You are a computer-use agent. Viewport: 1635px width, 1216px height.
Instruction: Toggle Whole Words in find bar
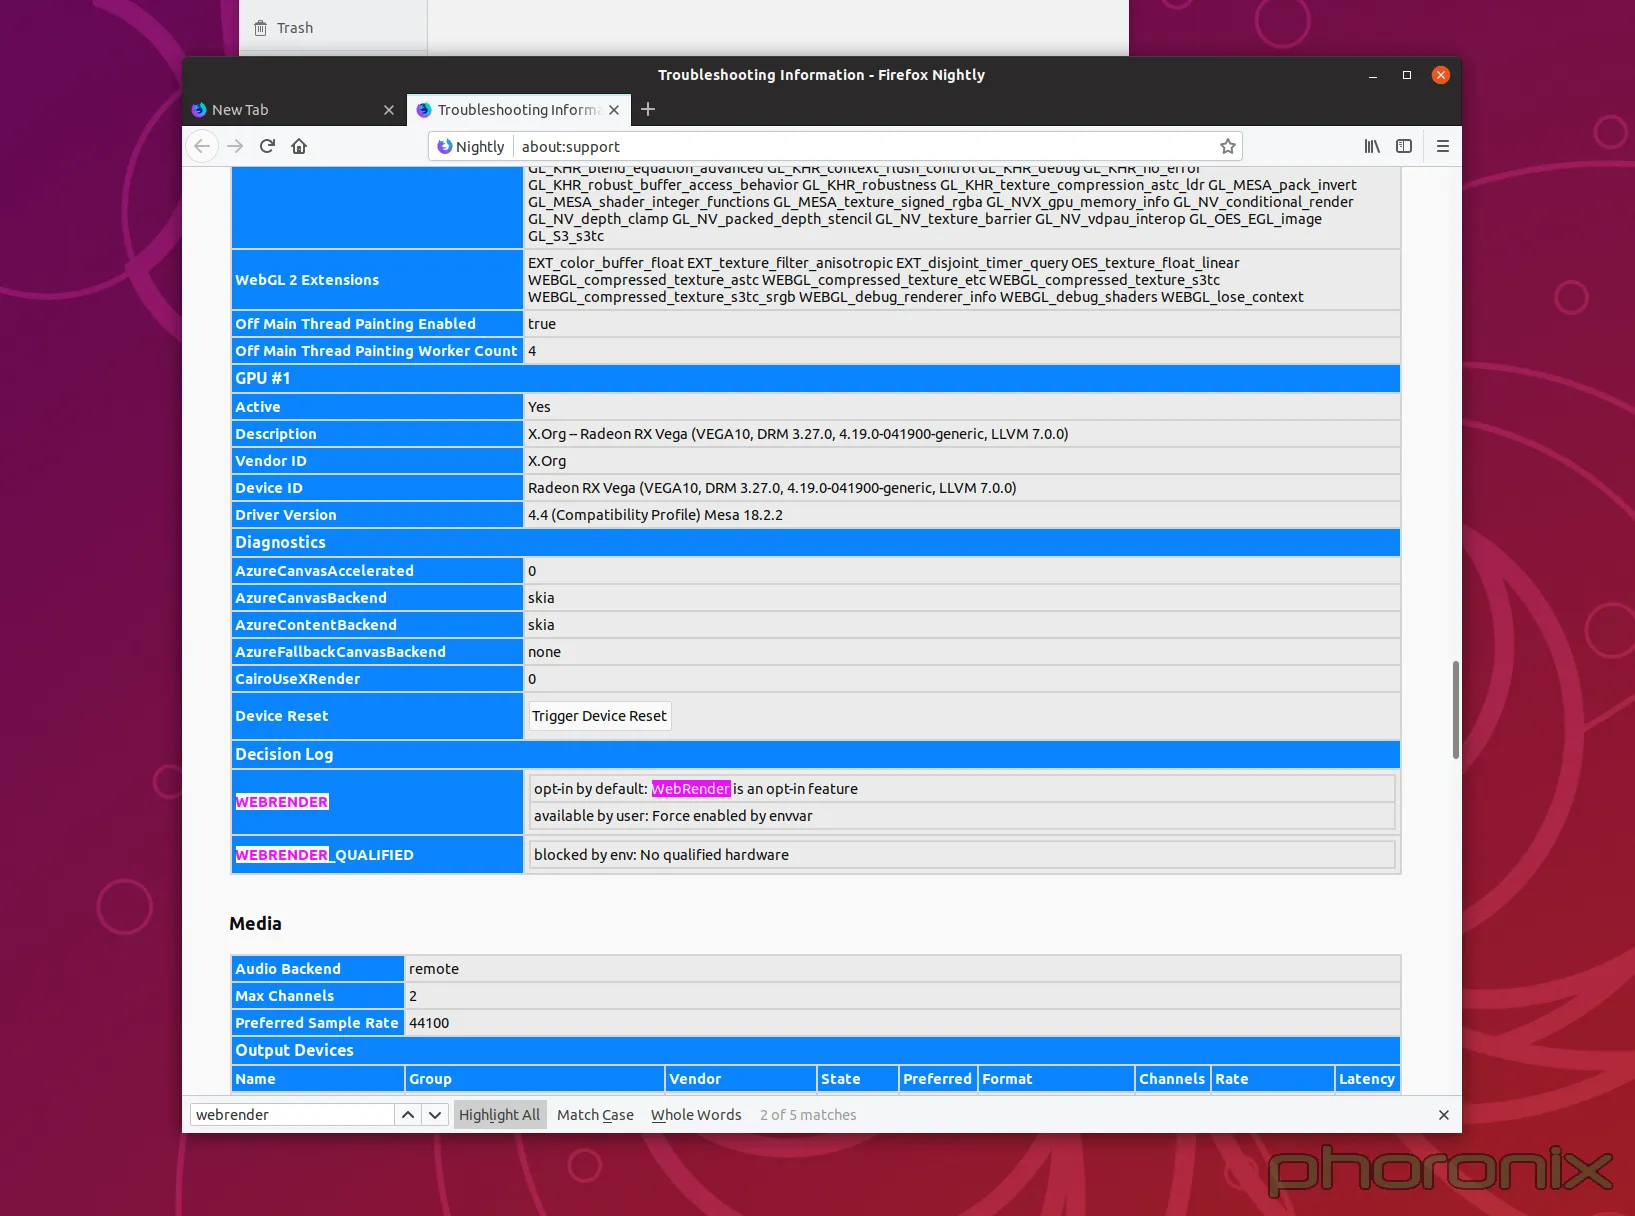pyautogui.click(x=696, y=1114)
